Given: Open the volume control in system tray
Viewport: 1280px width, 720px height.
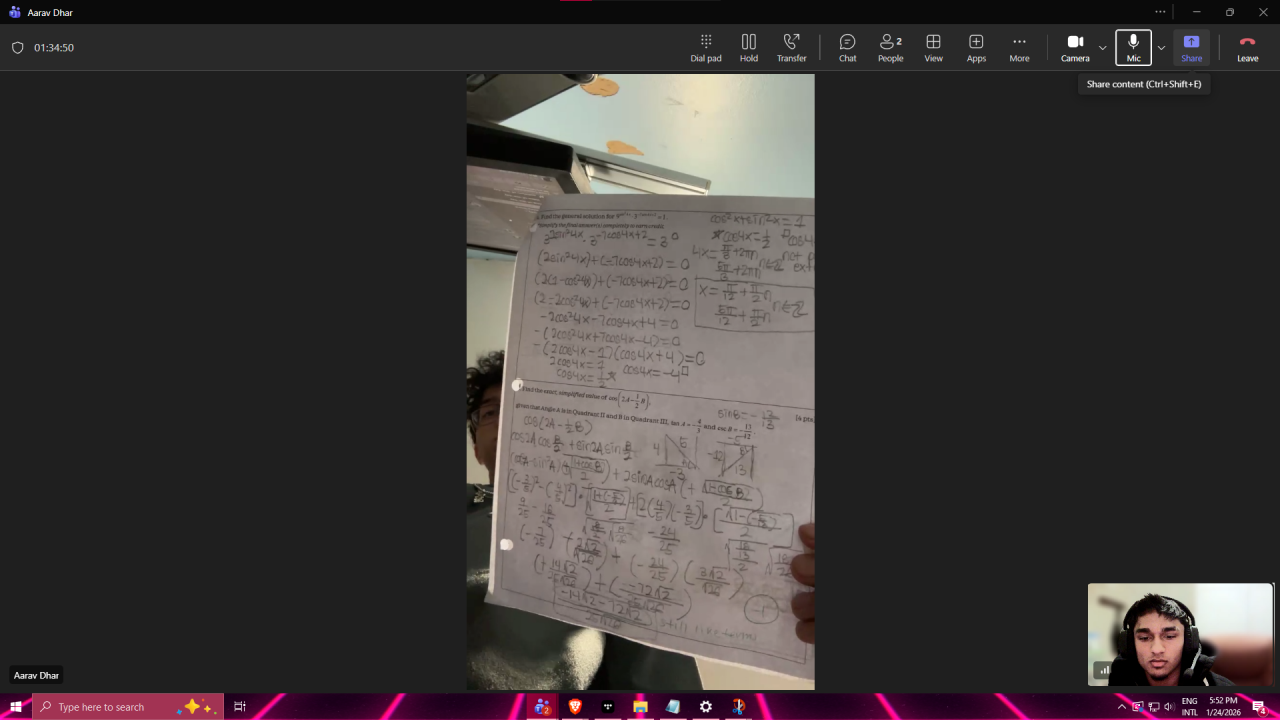Looking at the screenshot, I should (x=1169, y=707).
